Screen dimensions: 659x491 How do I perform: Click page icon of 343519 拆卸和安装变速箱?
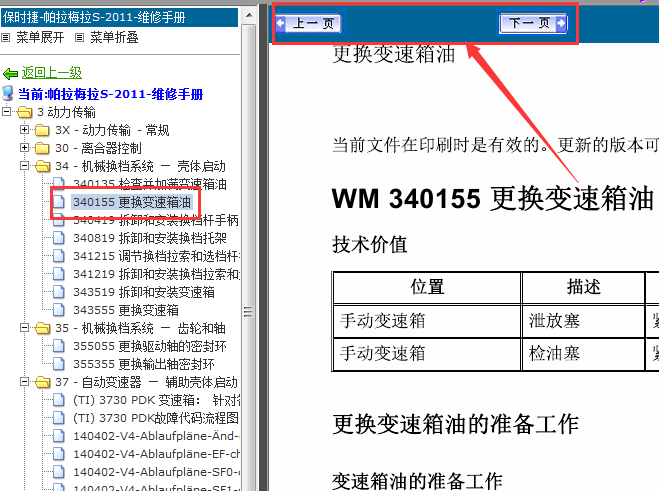tap(59, 292)
